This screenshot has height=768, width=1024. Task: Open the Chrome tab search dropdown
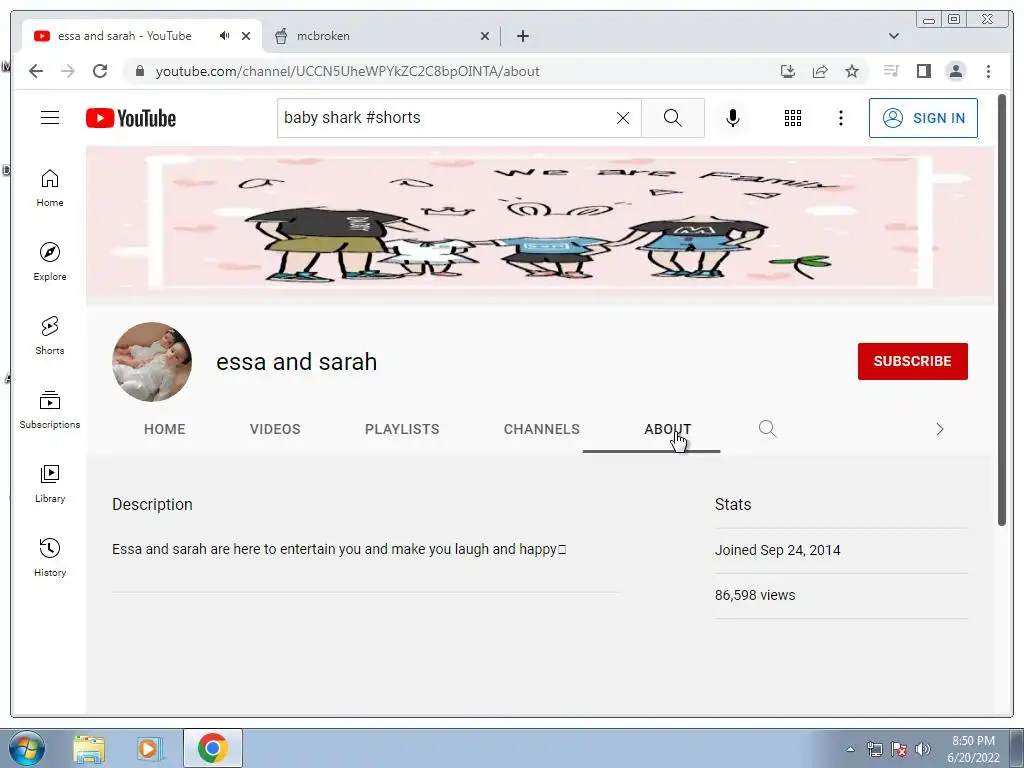point(893,36)
